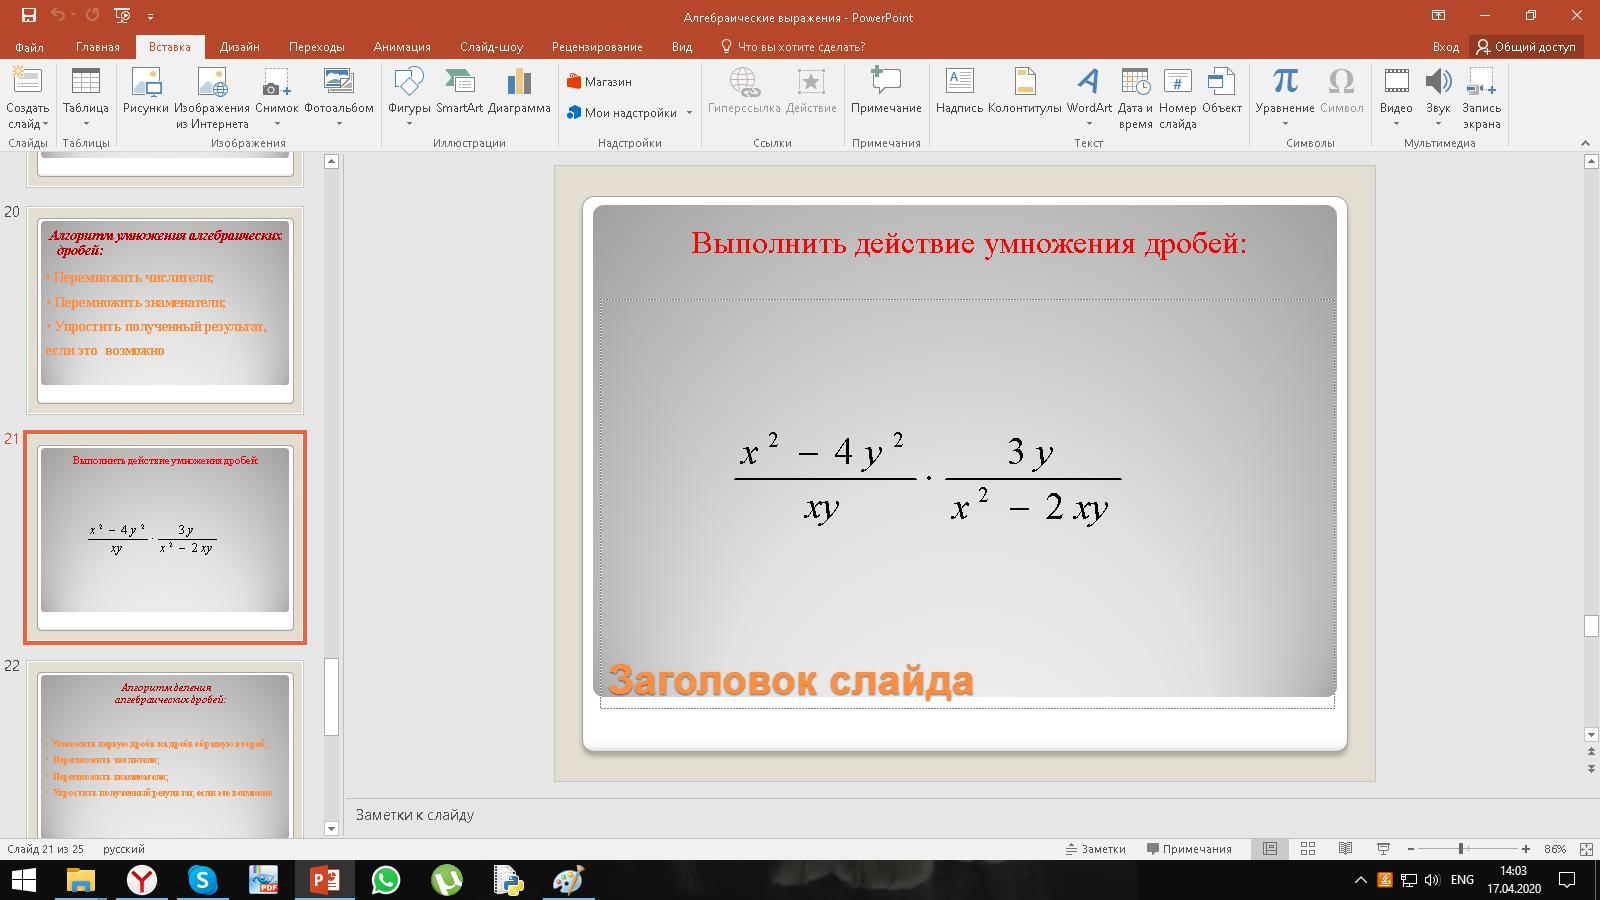Fit slide to current window button
Image resolution: width=1600 pixels, height=900 pixels.
[1586, 849]
